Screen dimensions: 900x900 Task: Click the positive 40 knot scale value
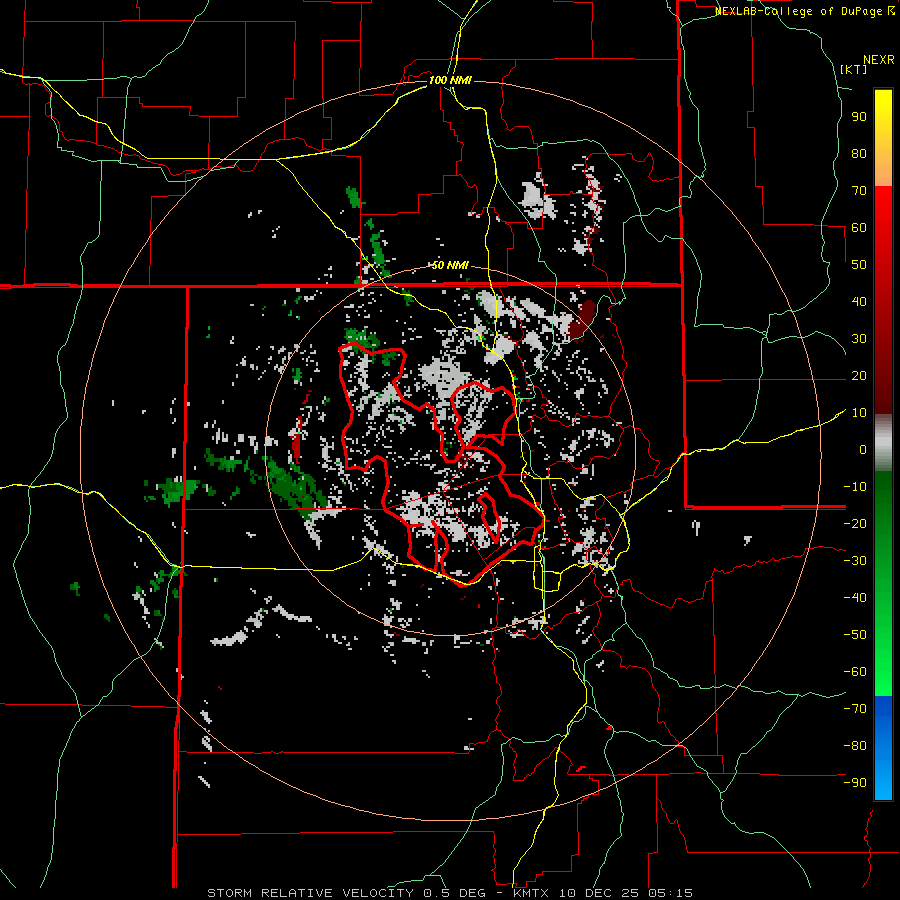859,301
